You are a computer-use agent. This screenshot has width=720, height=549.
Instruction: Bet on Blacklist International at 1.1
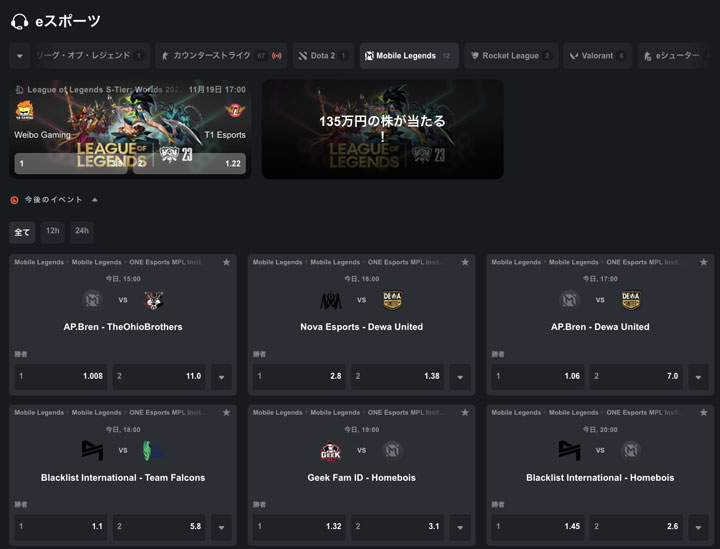[61, 527]
